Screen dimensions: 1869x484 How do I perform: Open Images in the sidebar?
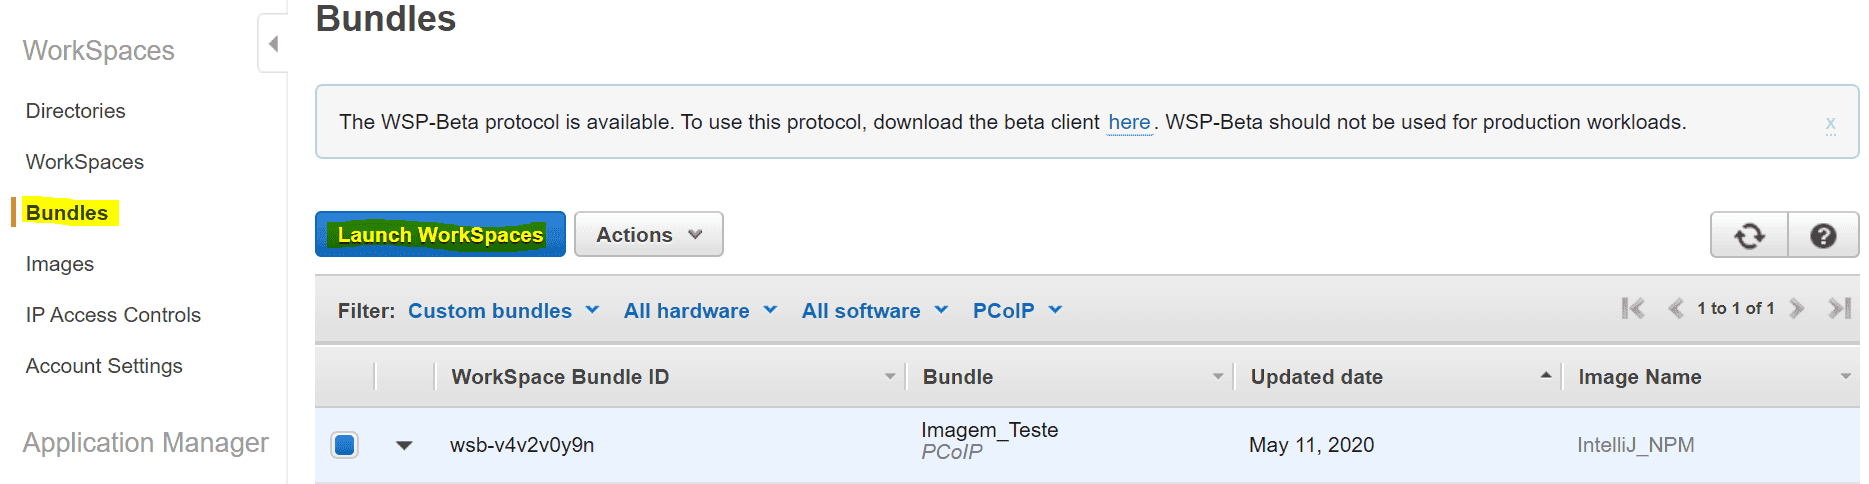(60, 264)
